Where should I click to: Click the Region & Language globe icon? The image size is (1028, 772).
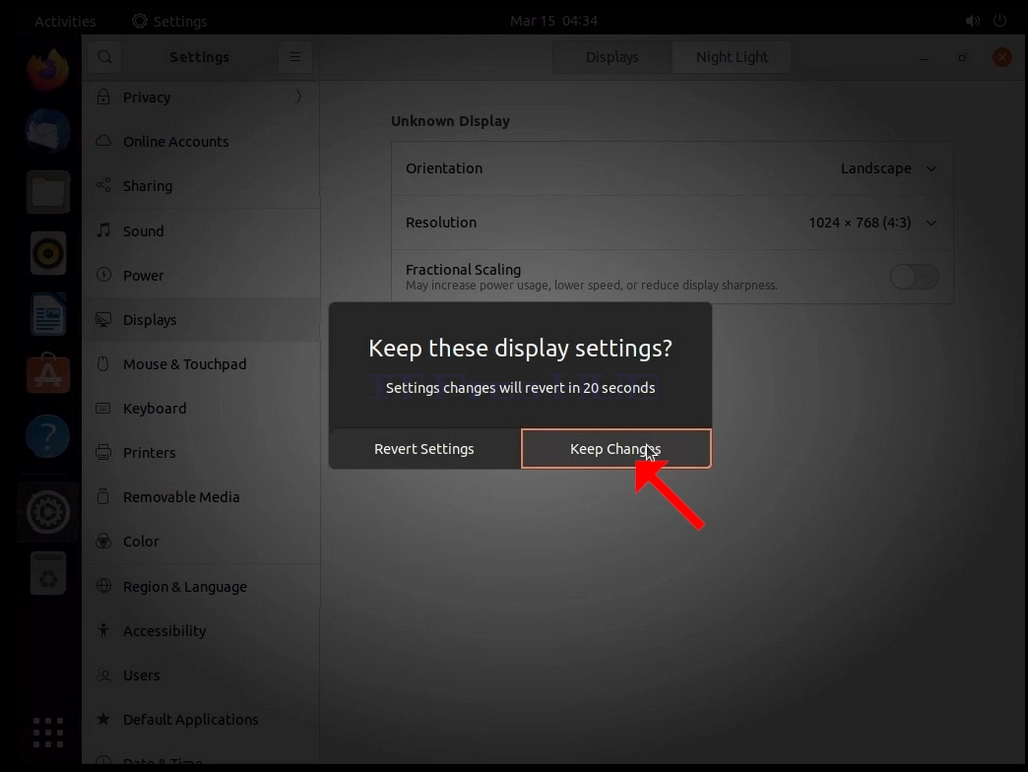(103, 586)
